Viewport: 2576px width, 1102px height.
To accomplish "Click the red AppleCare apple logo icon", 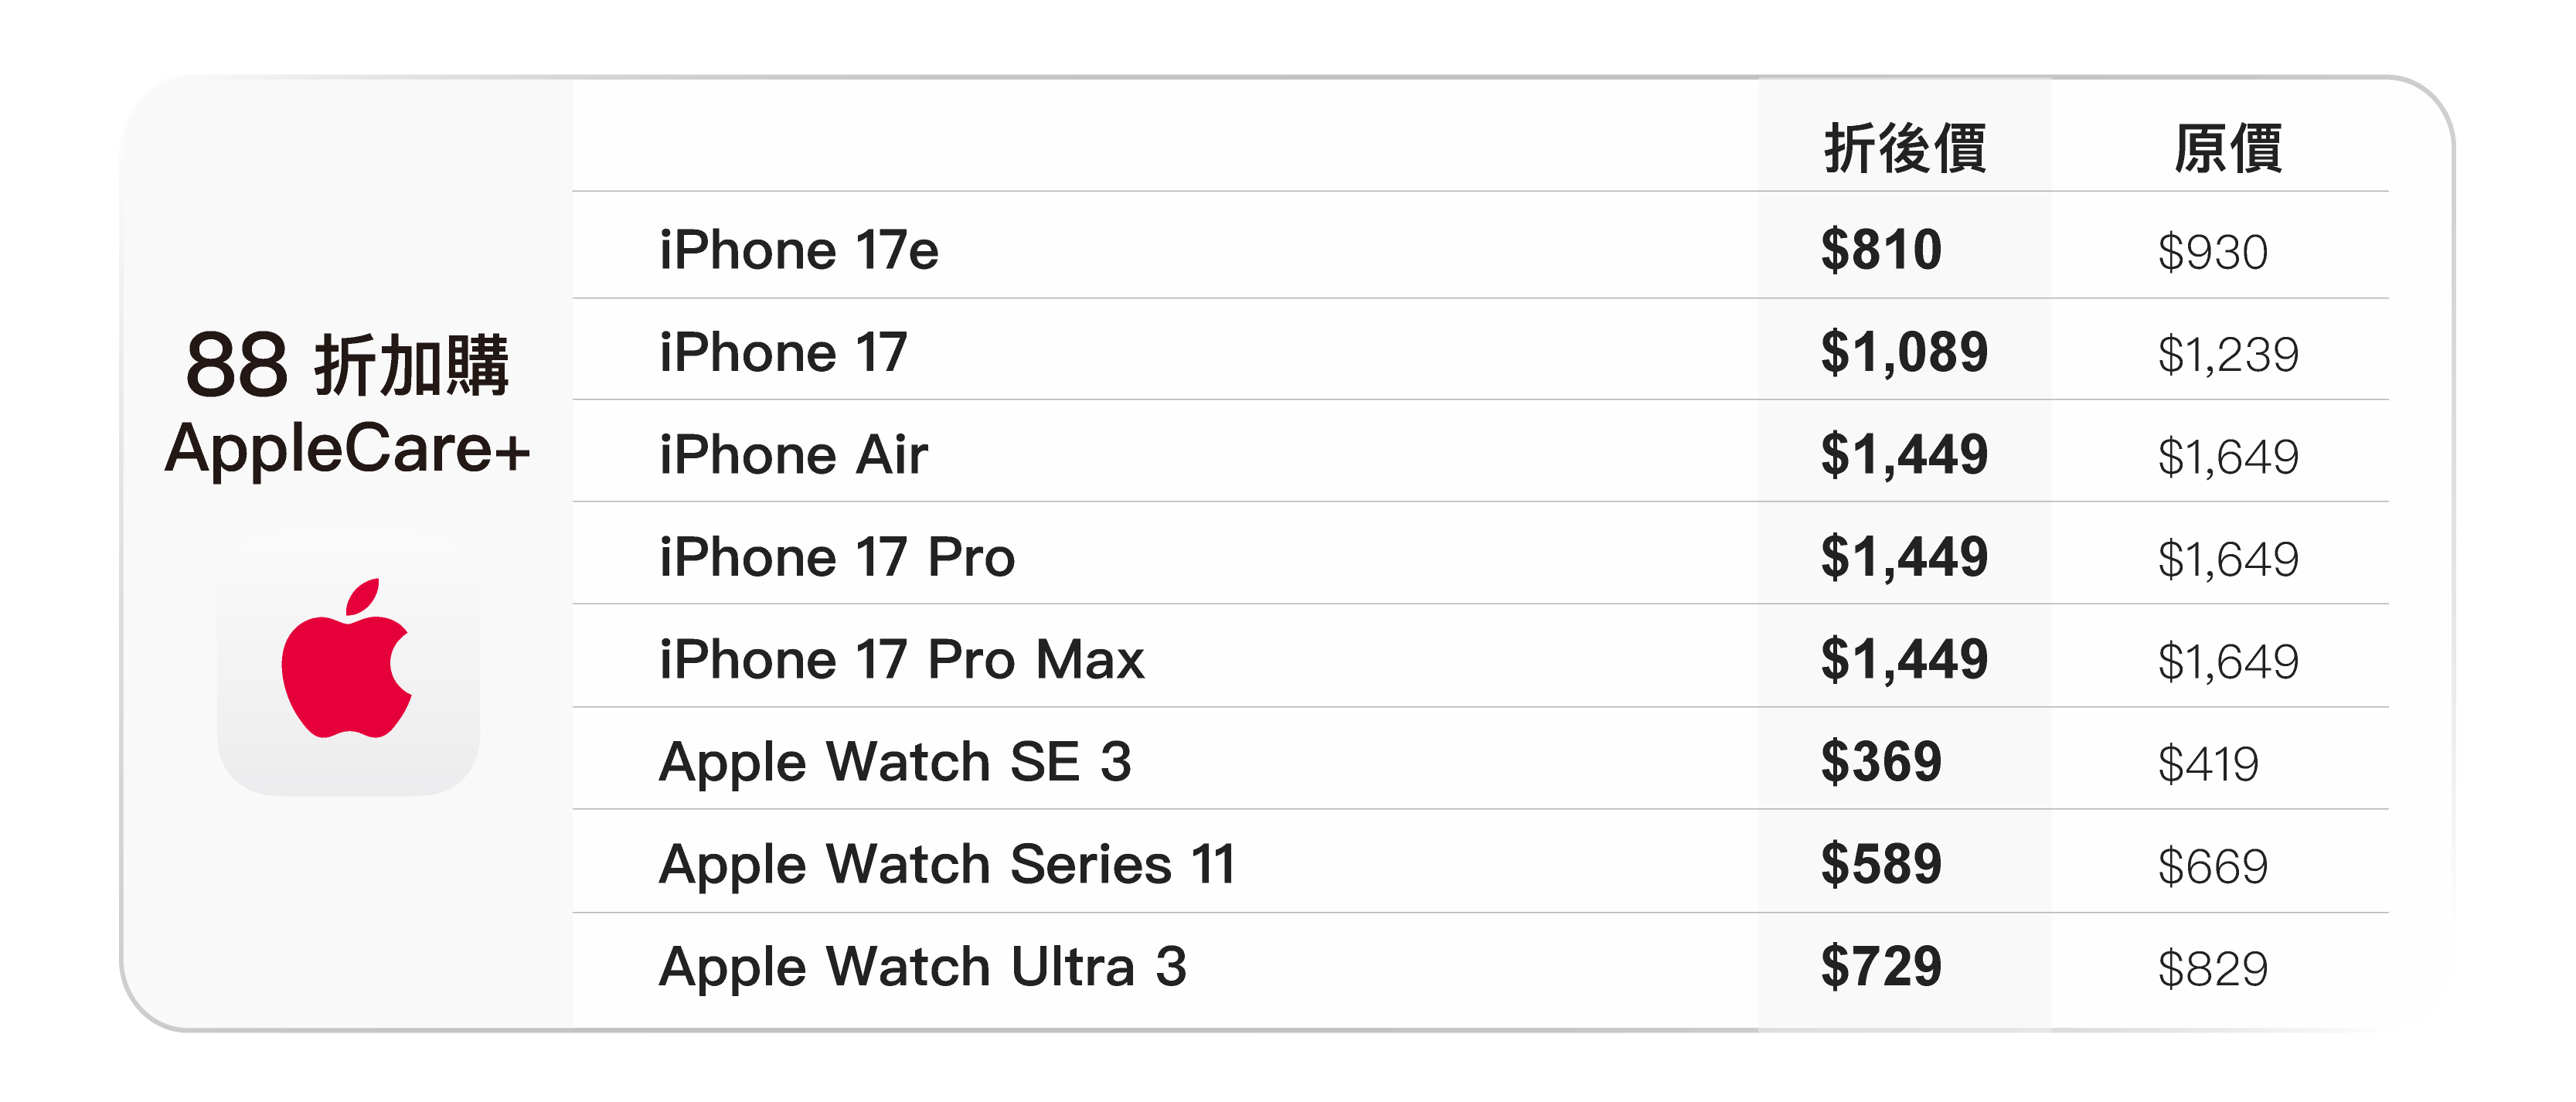I will 347,661.
